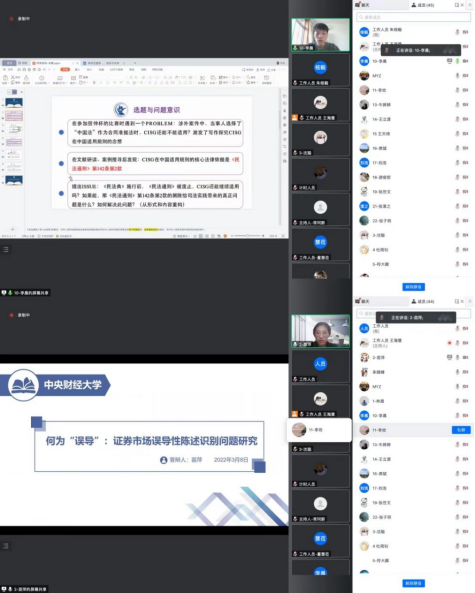Click the screen-share icon beside 2- in lower list
The height and width of the screenshot is (593, 475).
[x=449, y=357]
